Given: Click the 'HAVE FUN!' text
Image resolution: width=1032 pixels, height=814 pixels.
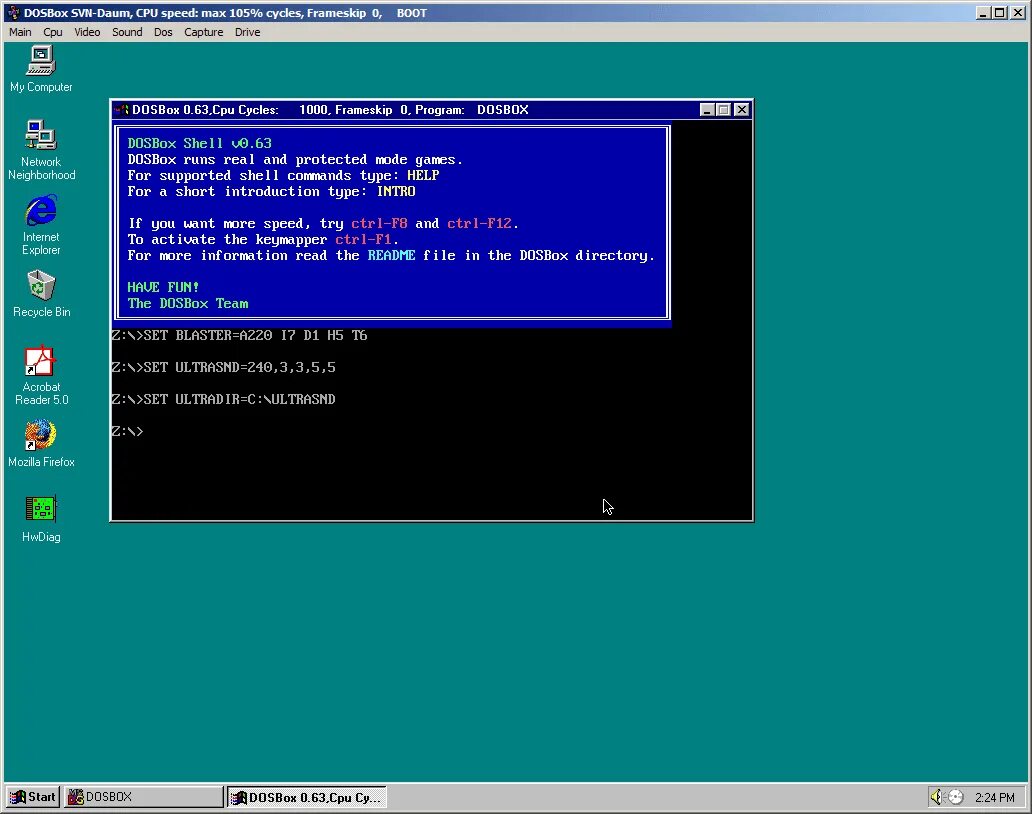Looking at the screenshot, I should tap(163, 287).
